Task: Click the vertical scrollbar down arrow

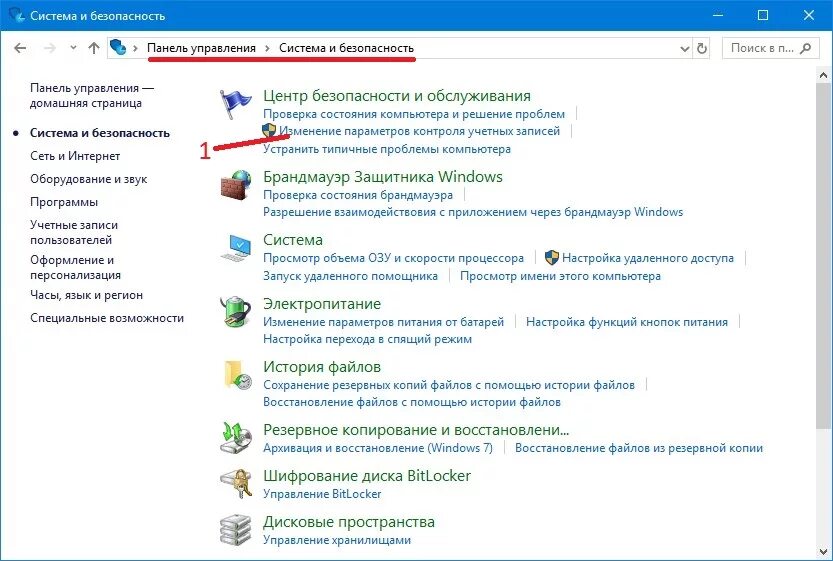Action: (x=824, y=552)
